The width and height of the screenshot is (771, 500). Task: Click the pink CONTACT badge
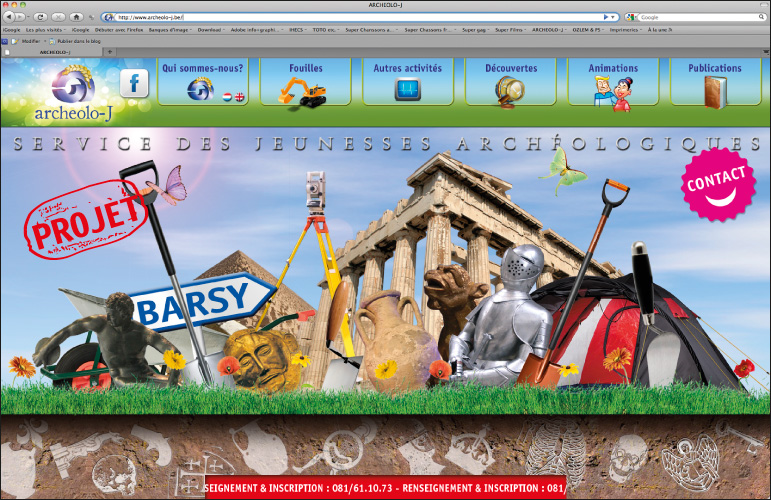718,184
